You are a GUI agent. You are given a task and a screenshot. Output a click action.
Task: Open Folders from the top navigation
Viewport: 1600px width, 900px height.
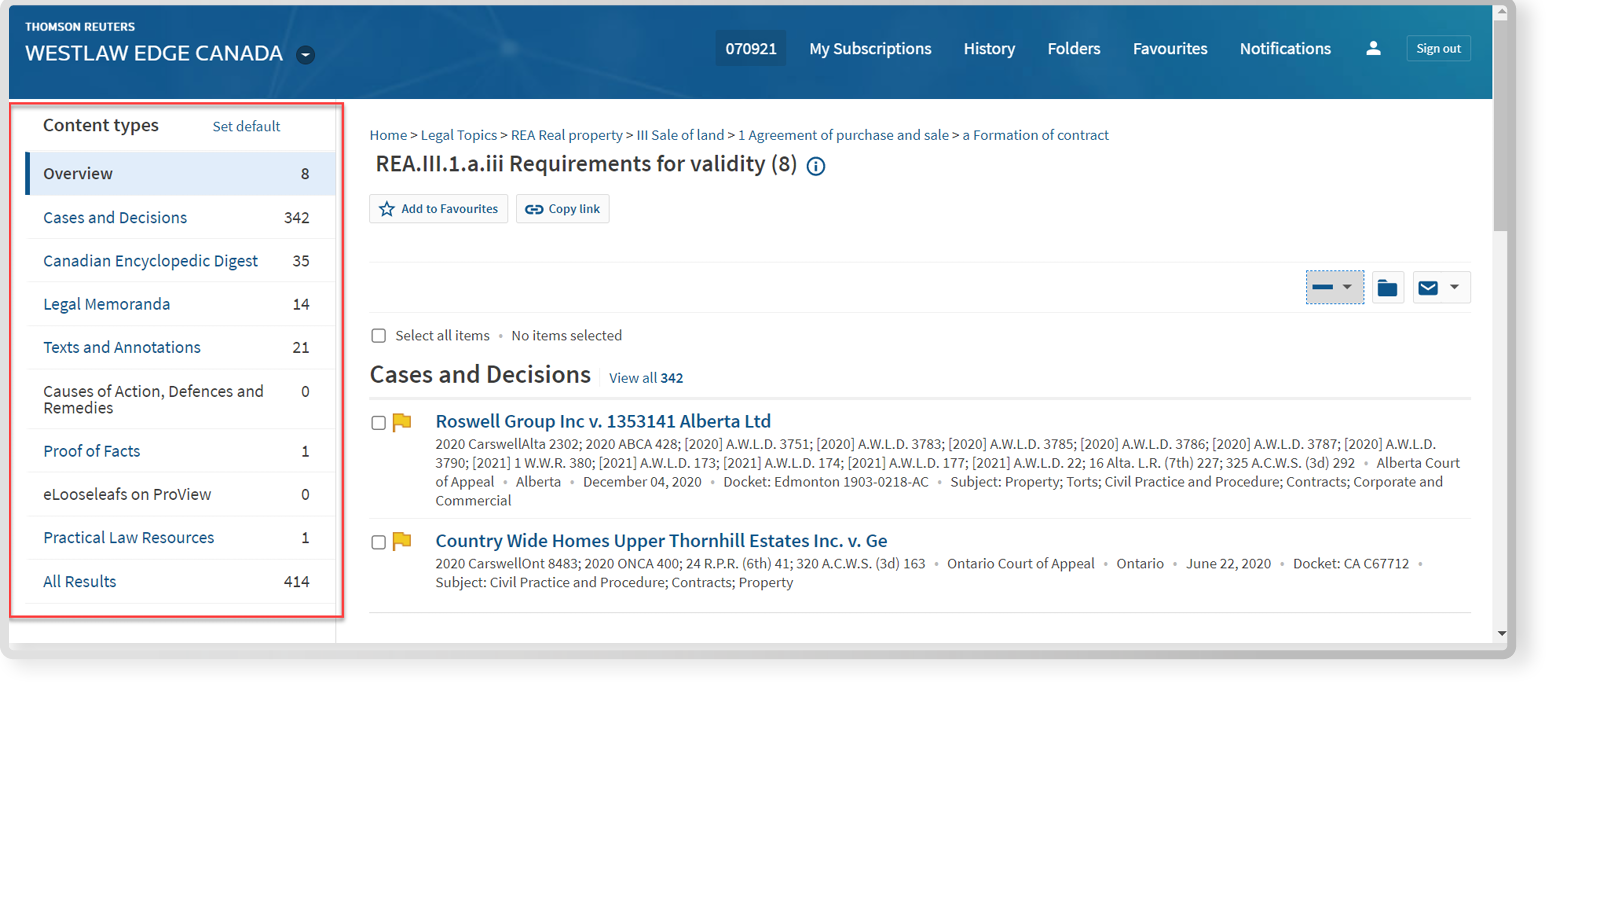[x=1074, y=48]
